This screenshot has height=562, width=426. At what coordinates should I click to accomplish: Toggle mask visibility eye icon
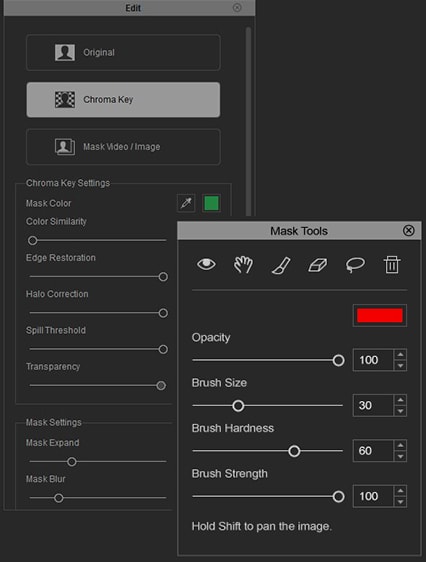click(x=206, y=265)
